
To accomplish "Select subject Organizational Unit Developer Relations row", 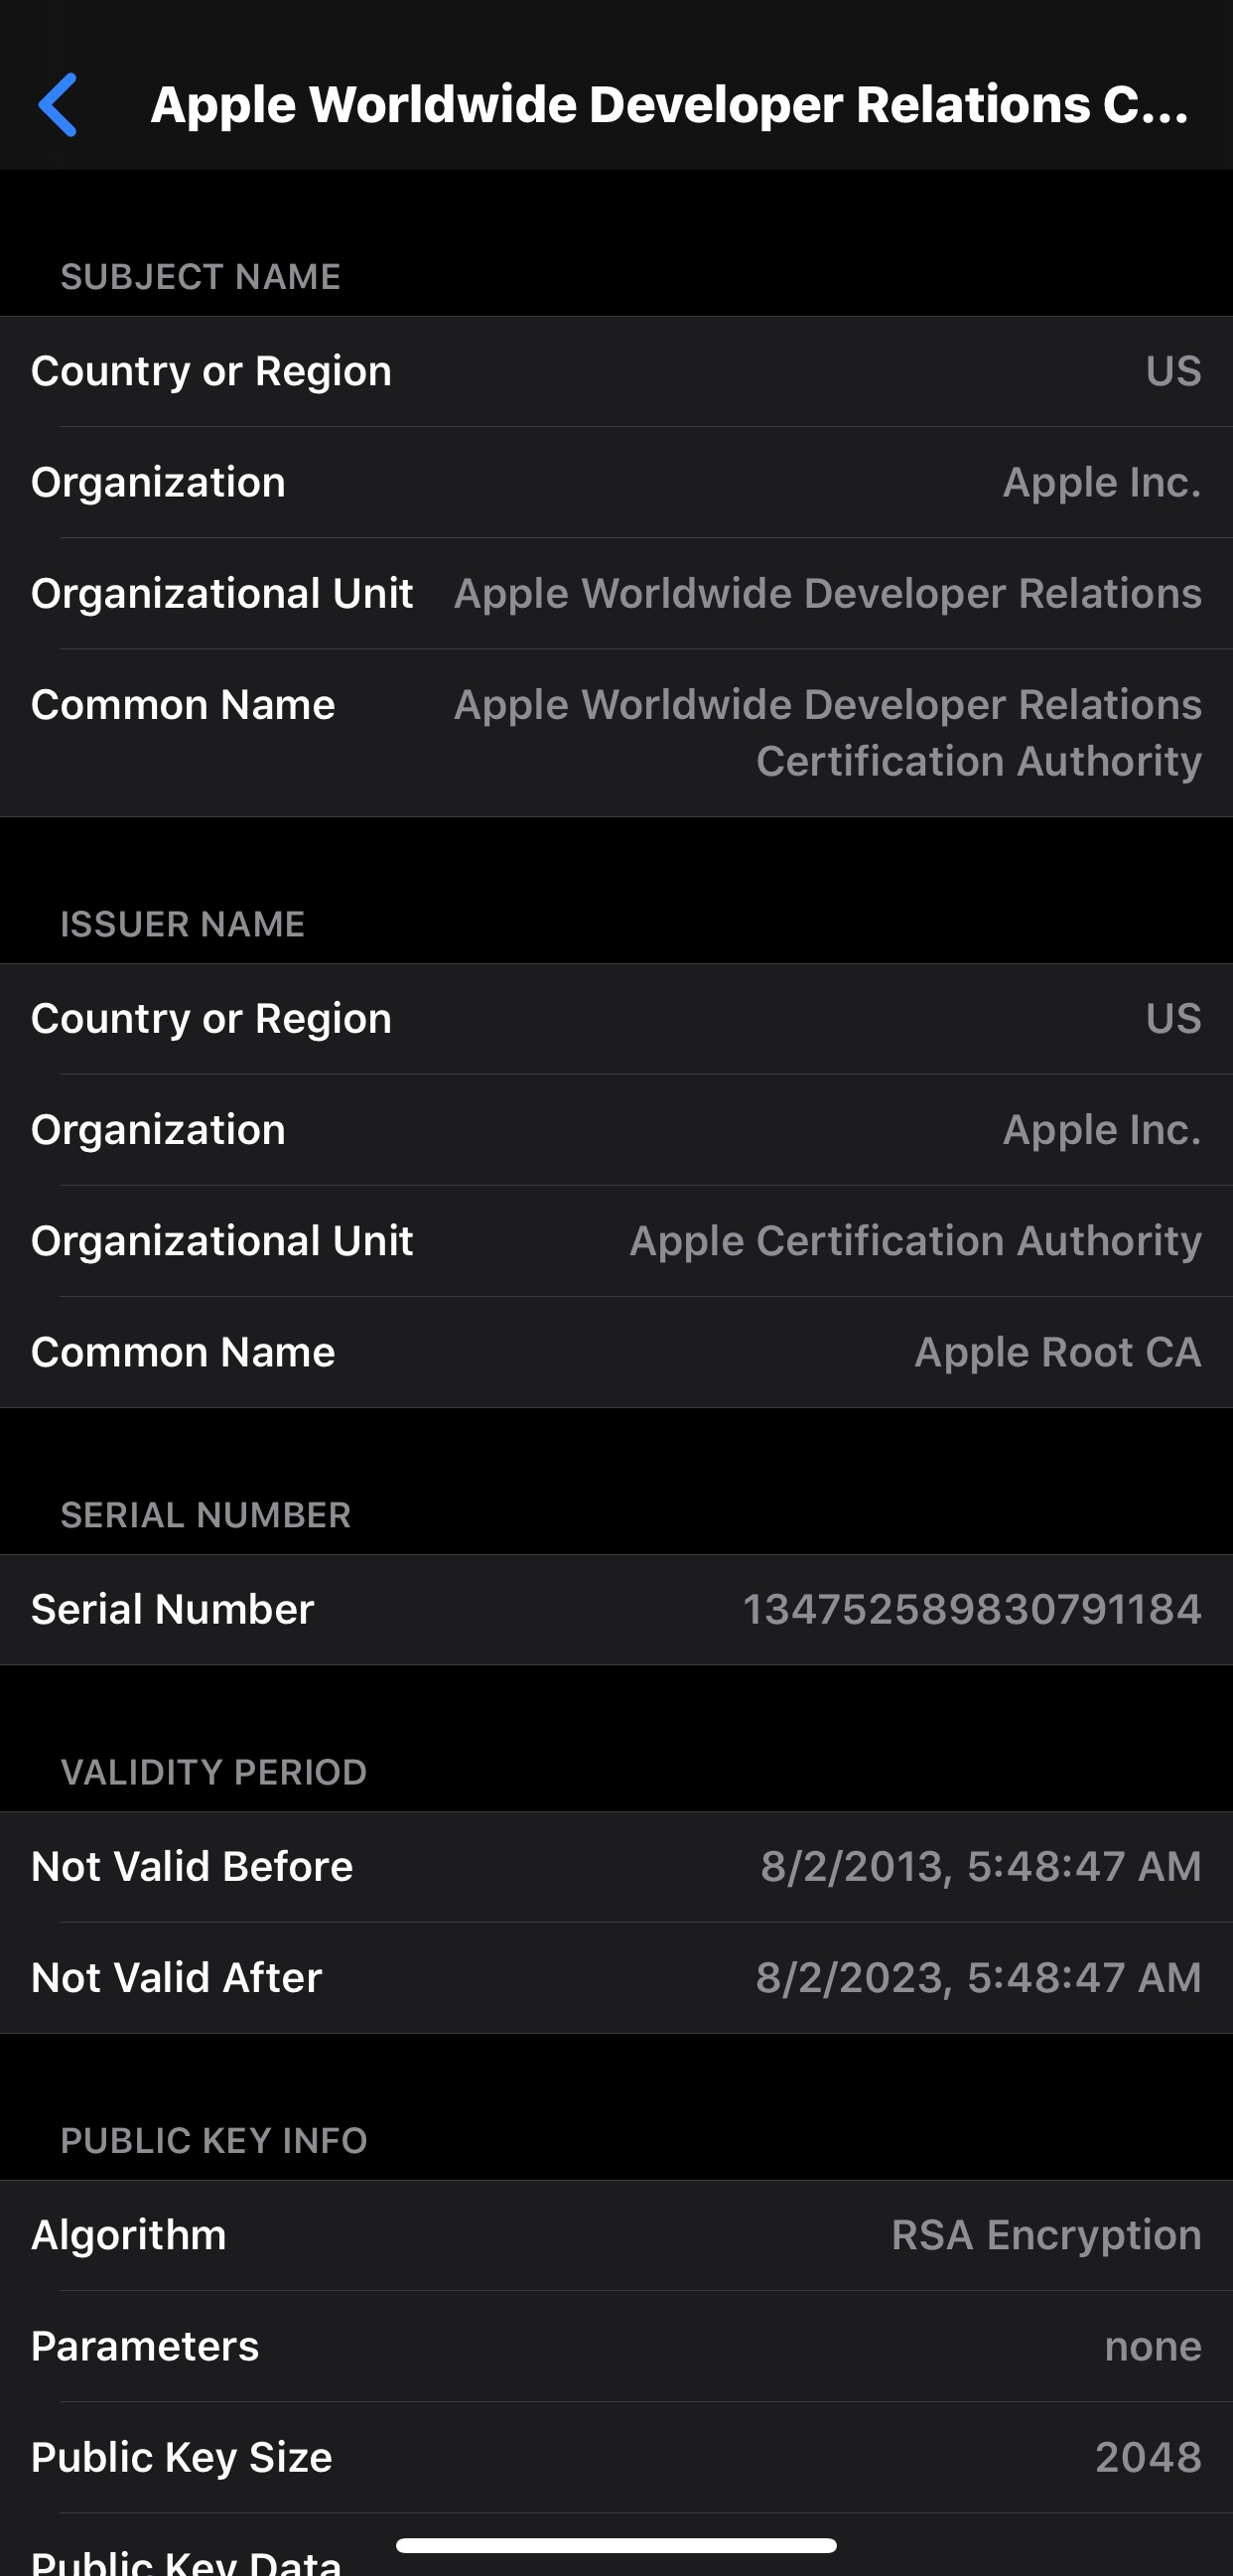I will [616, 594].
